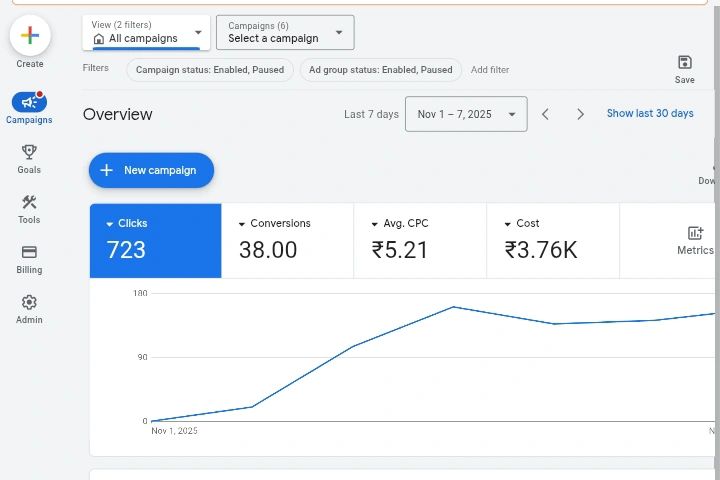Go to next date range arrow

click(x=580, y=114)
